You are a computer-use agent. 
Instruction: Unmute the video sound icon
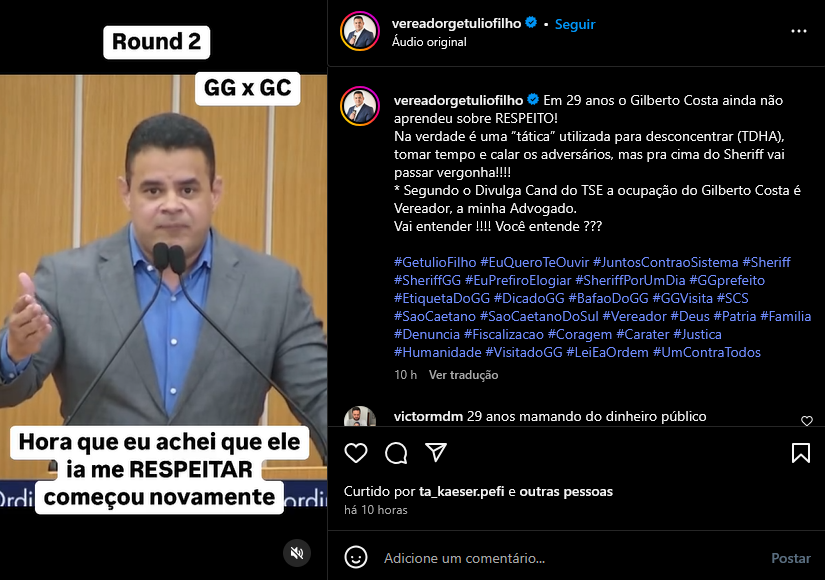pyautogui.click(x=297, y=553)
